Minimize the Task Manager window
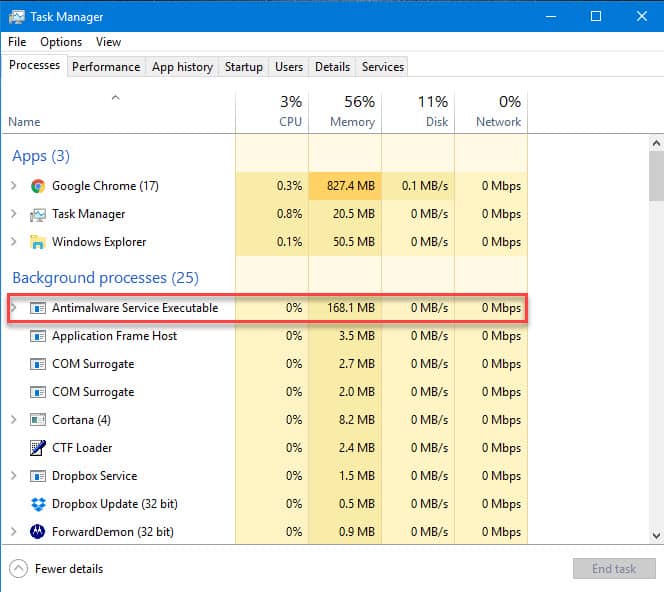Viewport: 664px width, 592px height. [x=551, y=17]
